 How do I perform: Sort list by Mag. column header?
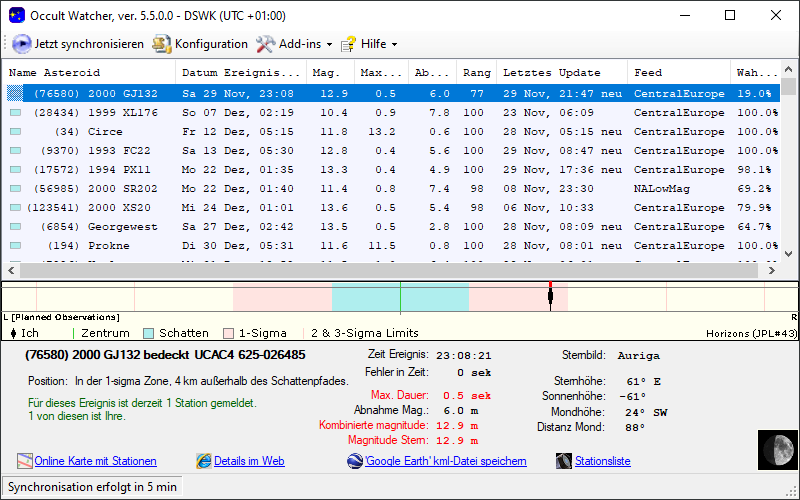[329, 73]
